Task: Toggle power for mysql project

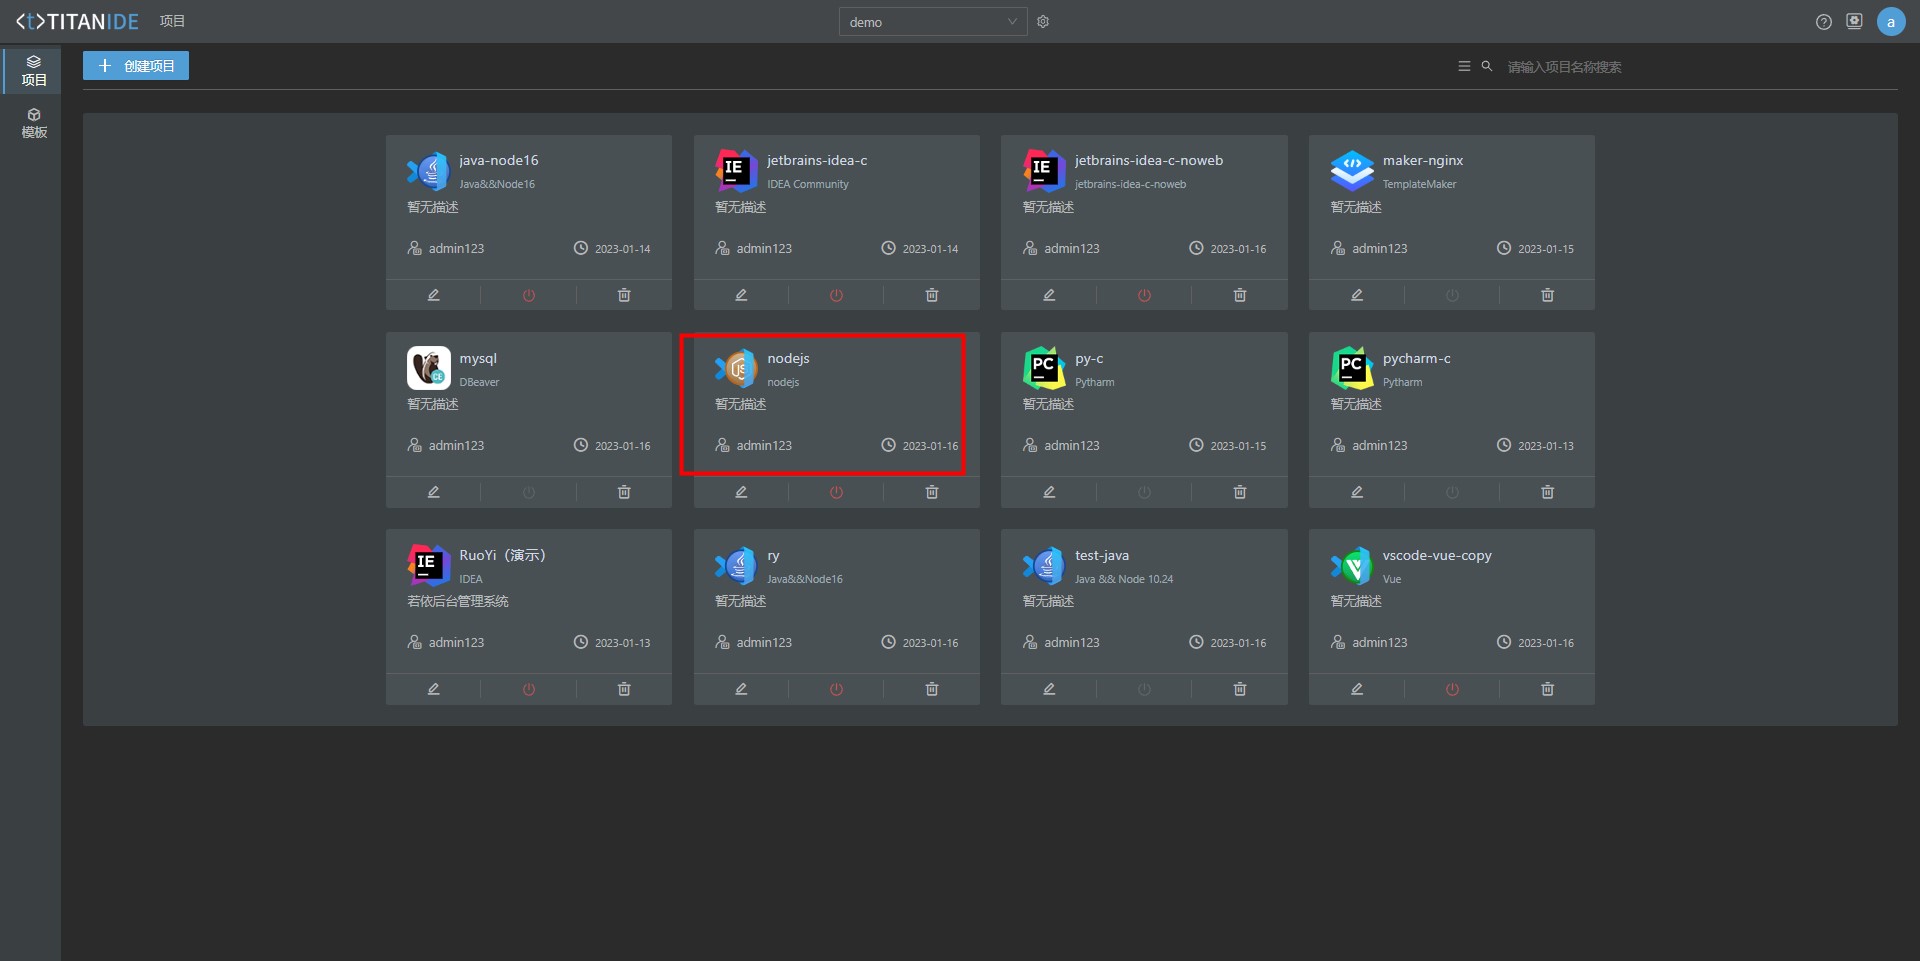Action: [529, 492]
